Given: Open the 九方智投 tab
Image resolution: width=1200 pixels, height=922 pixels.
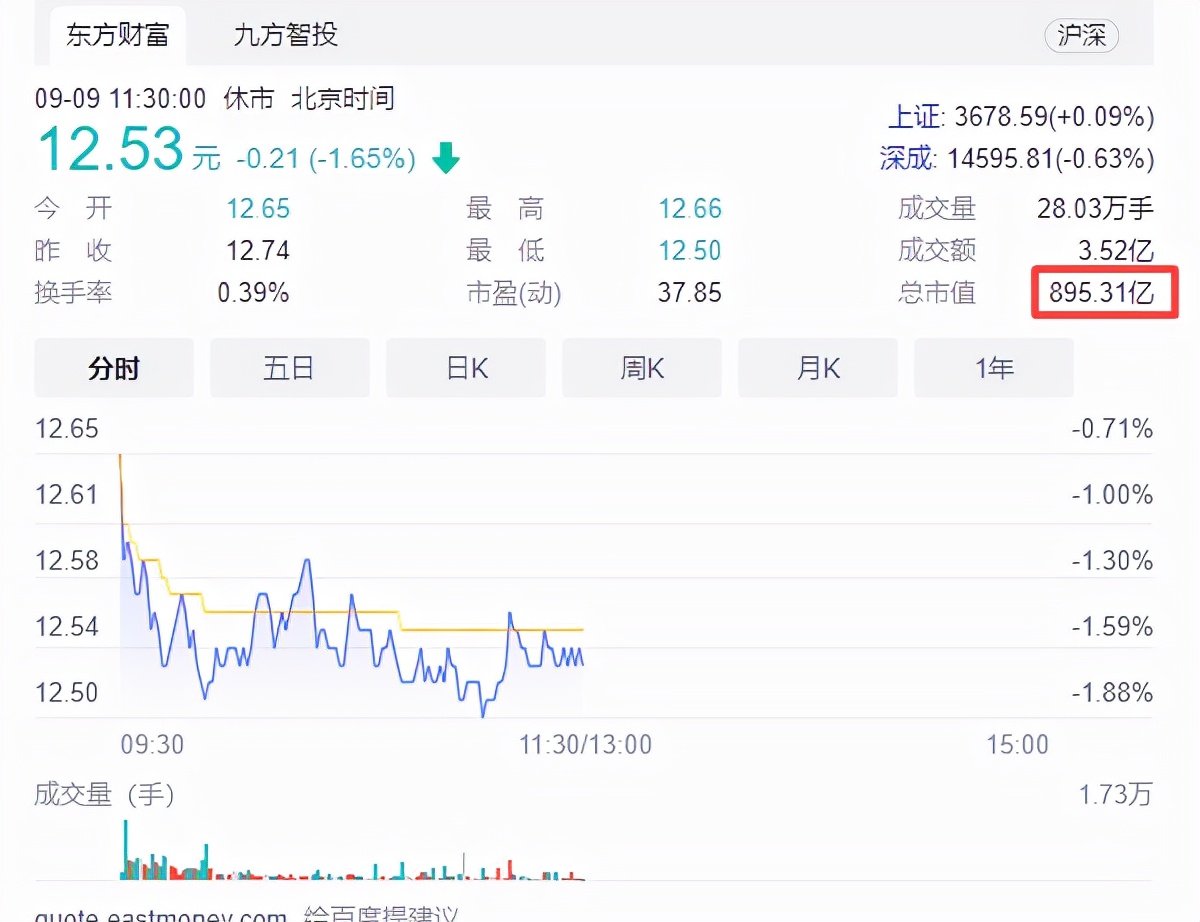Looking at the screenshot, I should (286, 36).
